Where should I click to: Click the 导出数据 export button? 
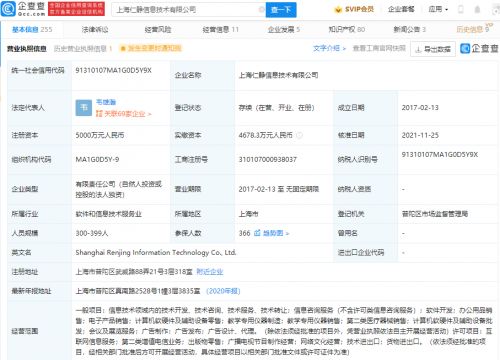[x=433, y=49]
